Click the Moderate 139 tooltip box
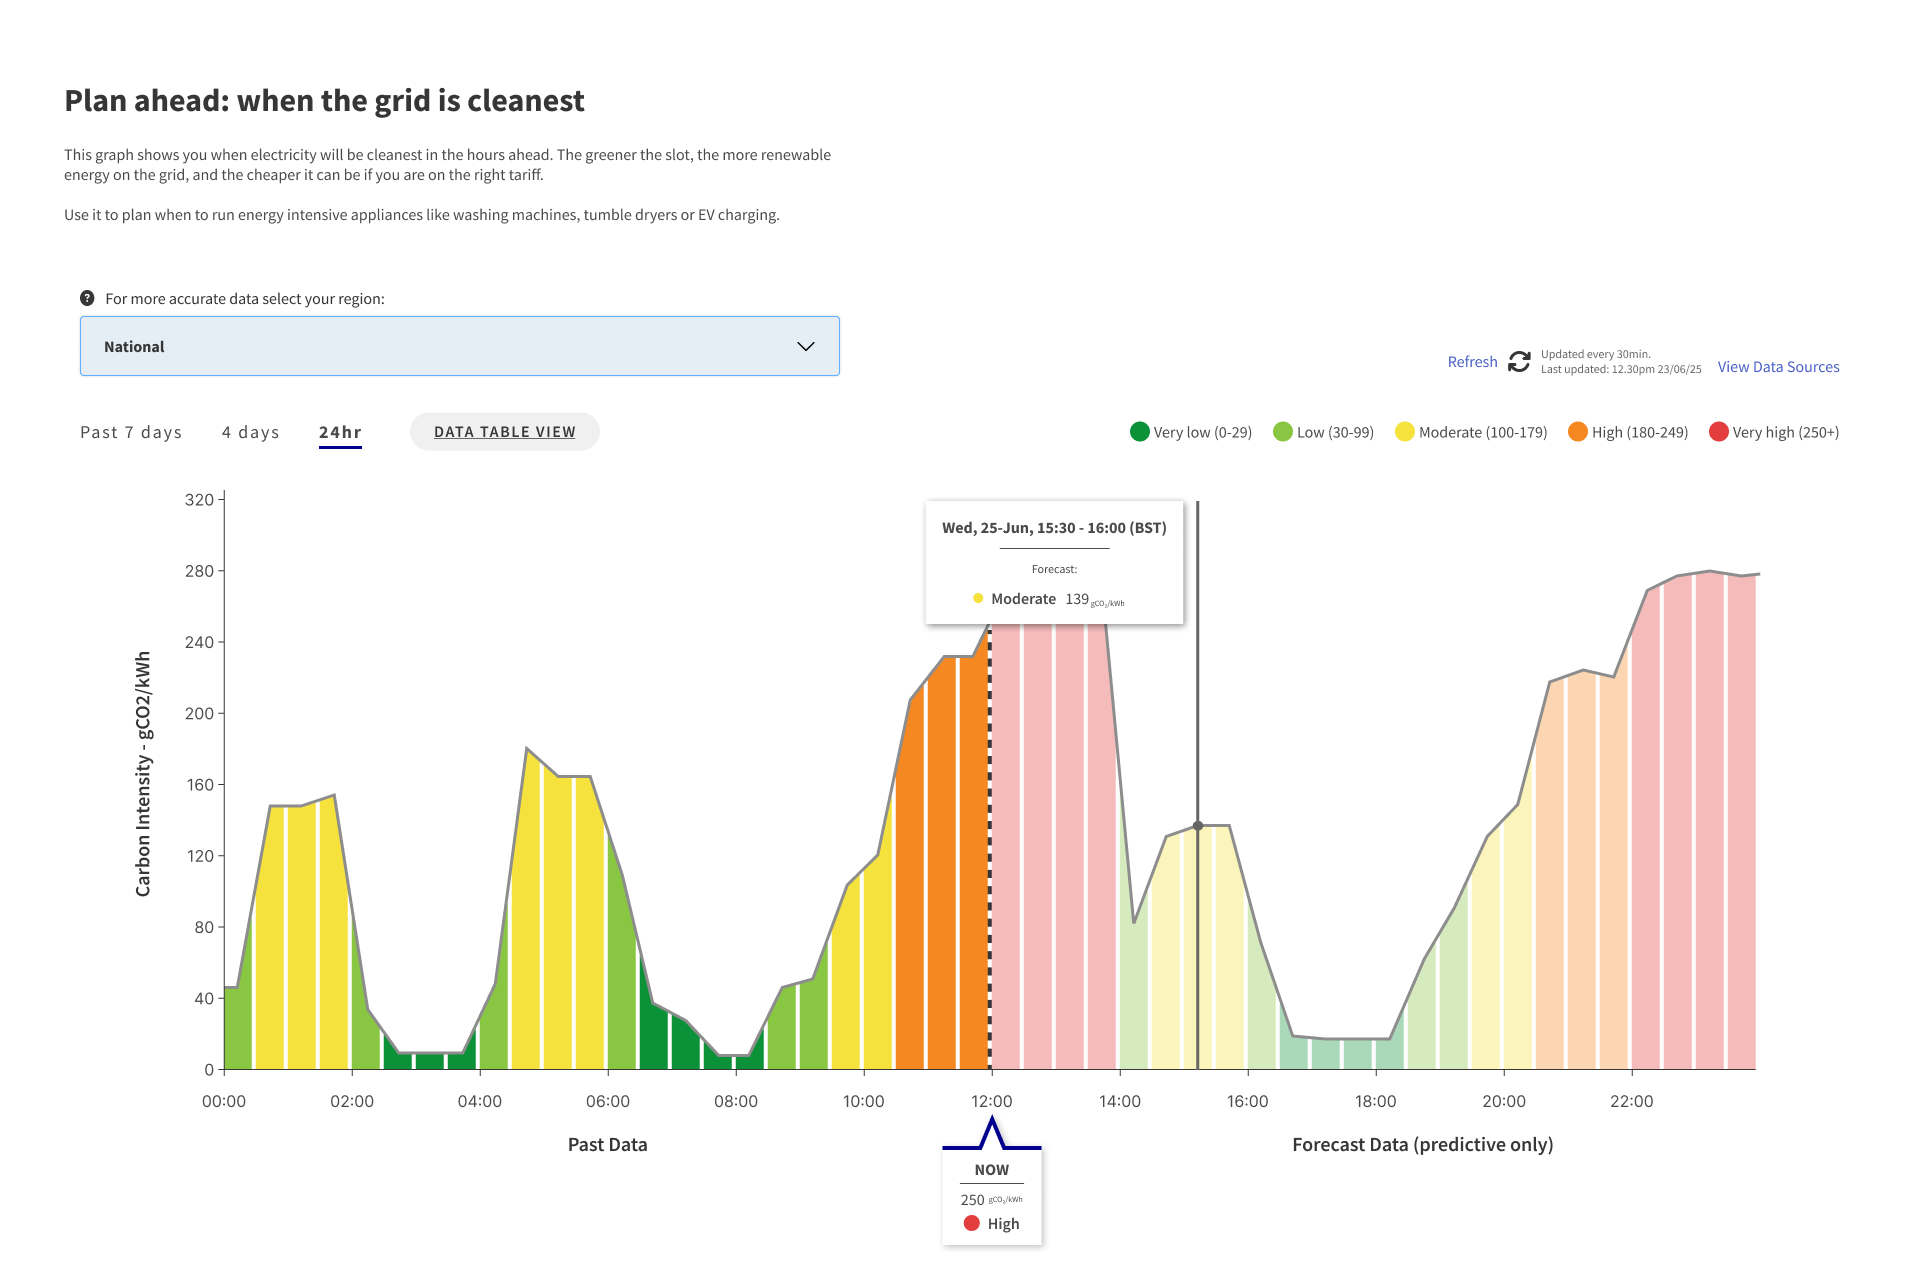 [x=1054, y=563]
